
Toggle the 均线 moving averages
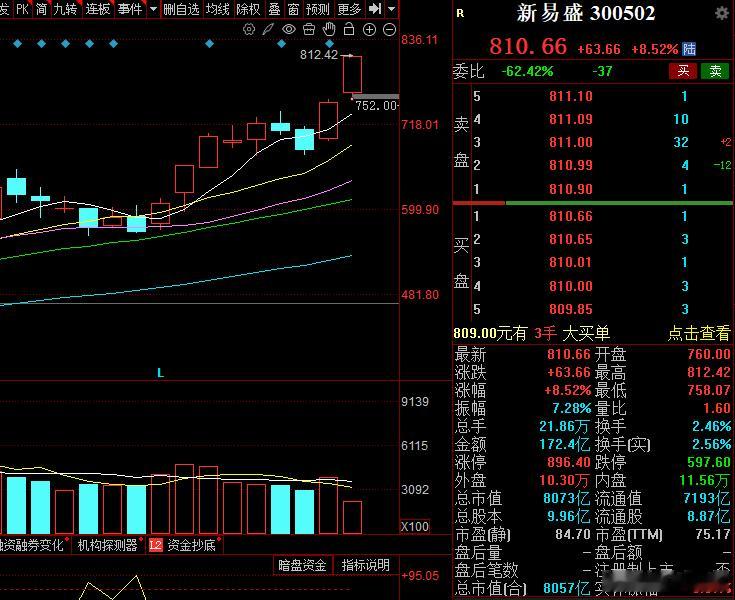click(x=218, y=8)
